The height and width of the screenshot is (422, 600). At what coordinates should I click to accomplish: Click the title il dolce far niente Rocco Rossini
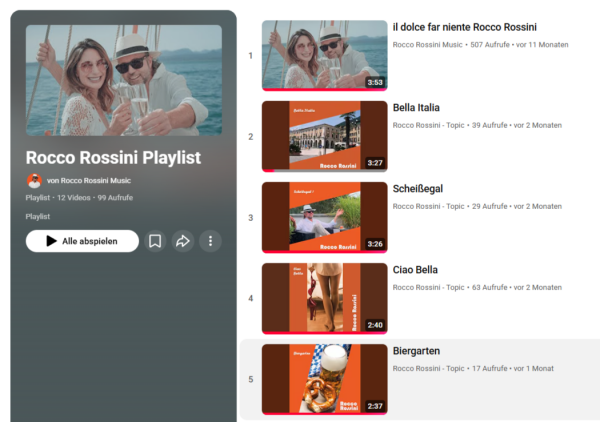465,27
